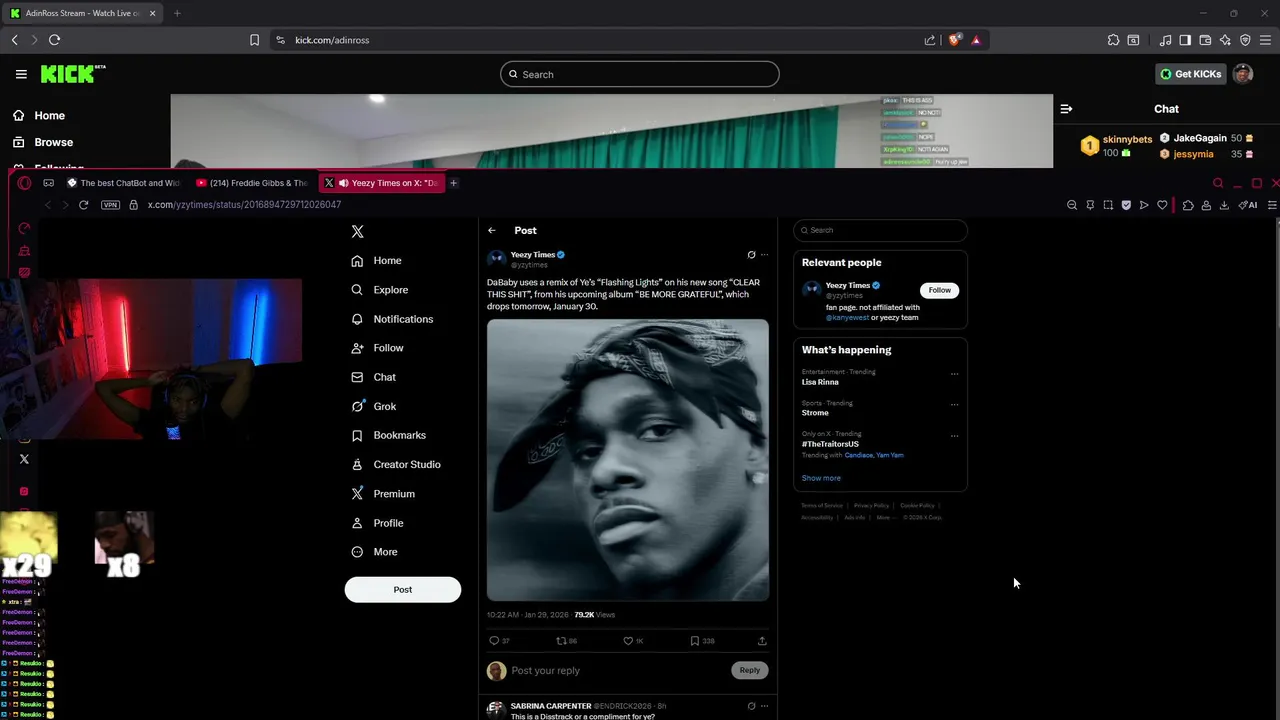Open Notifications in X navigation

coord(392,319)
